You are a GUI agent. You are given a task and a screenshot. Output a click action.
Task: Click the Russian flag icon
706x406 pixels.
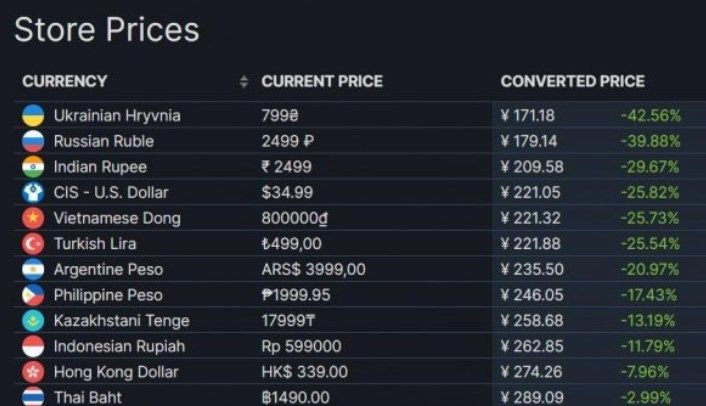[33, 142]
